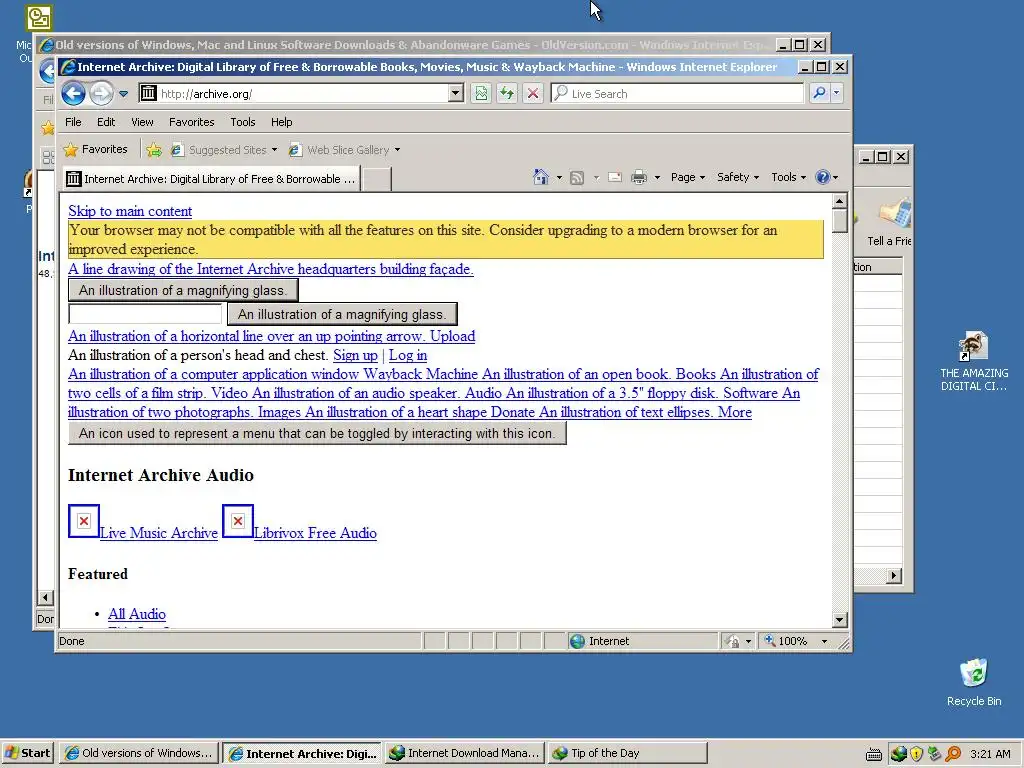The width and height of the screenshot is (1024, 768).
Task: Open the File menu
Action: [x=73, y=122]
